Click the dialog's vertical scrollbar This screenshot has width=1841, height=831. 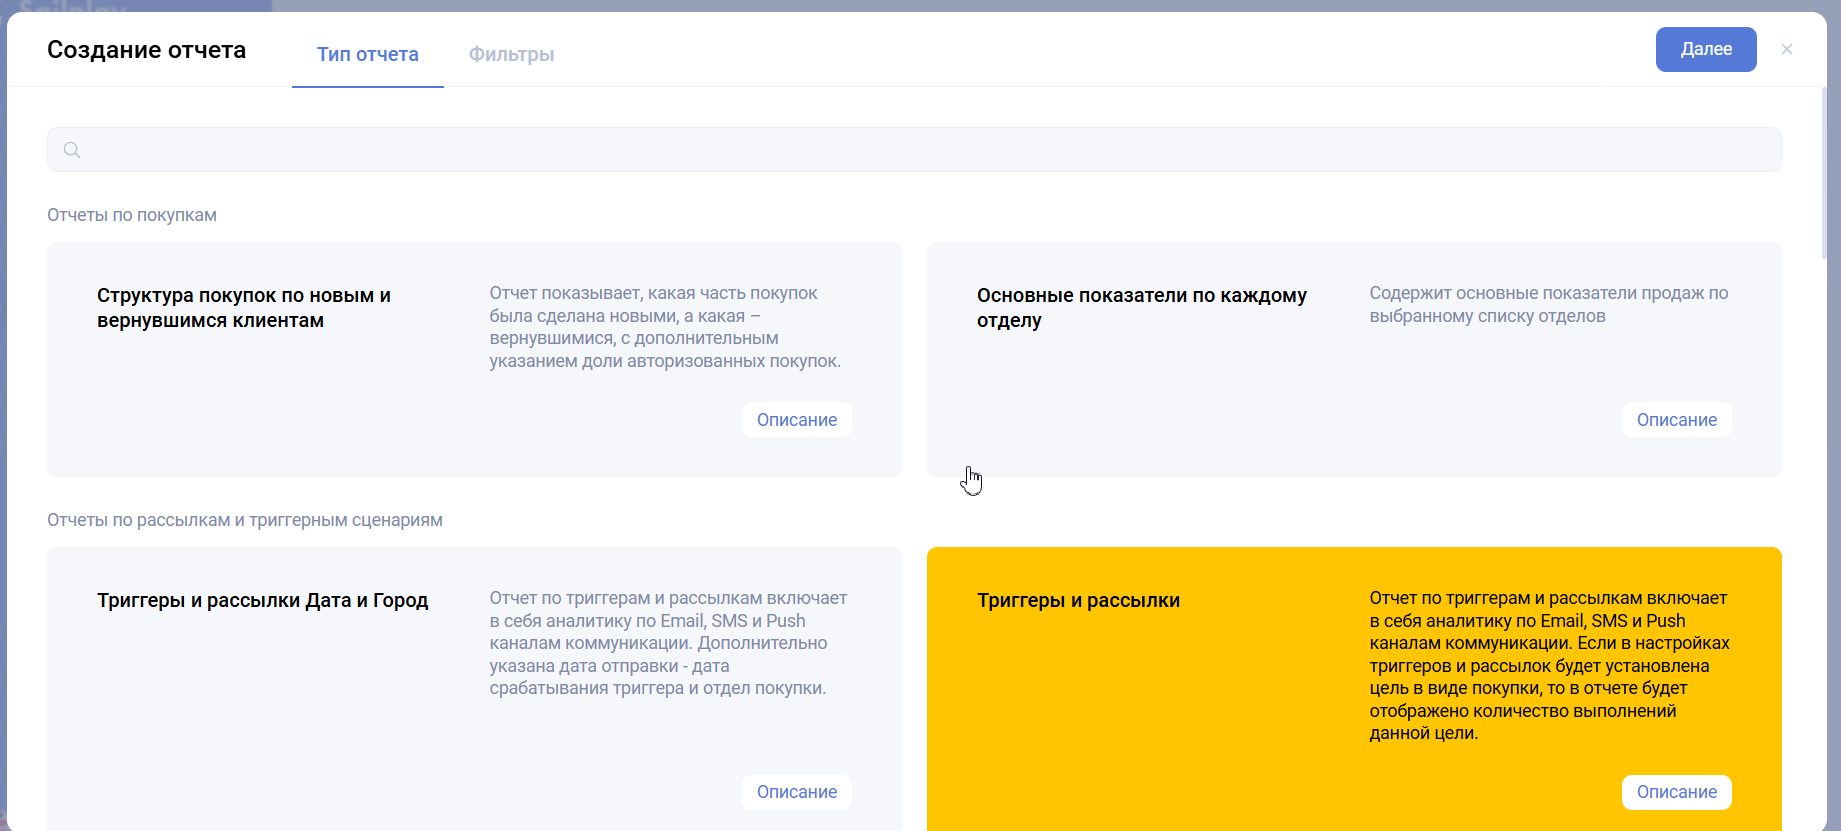click(x=1824, y=170)
